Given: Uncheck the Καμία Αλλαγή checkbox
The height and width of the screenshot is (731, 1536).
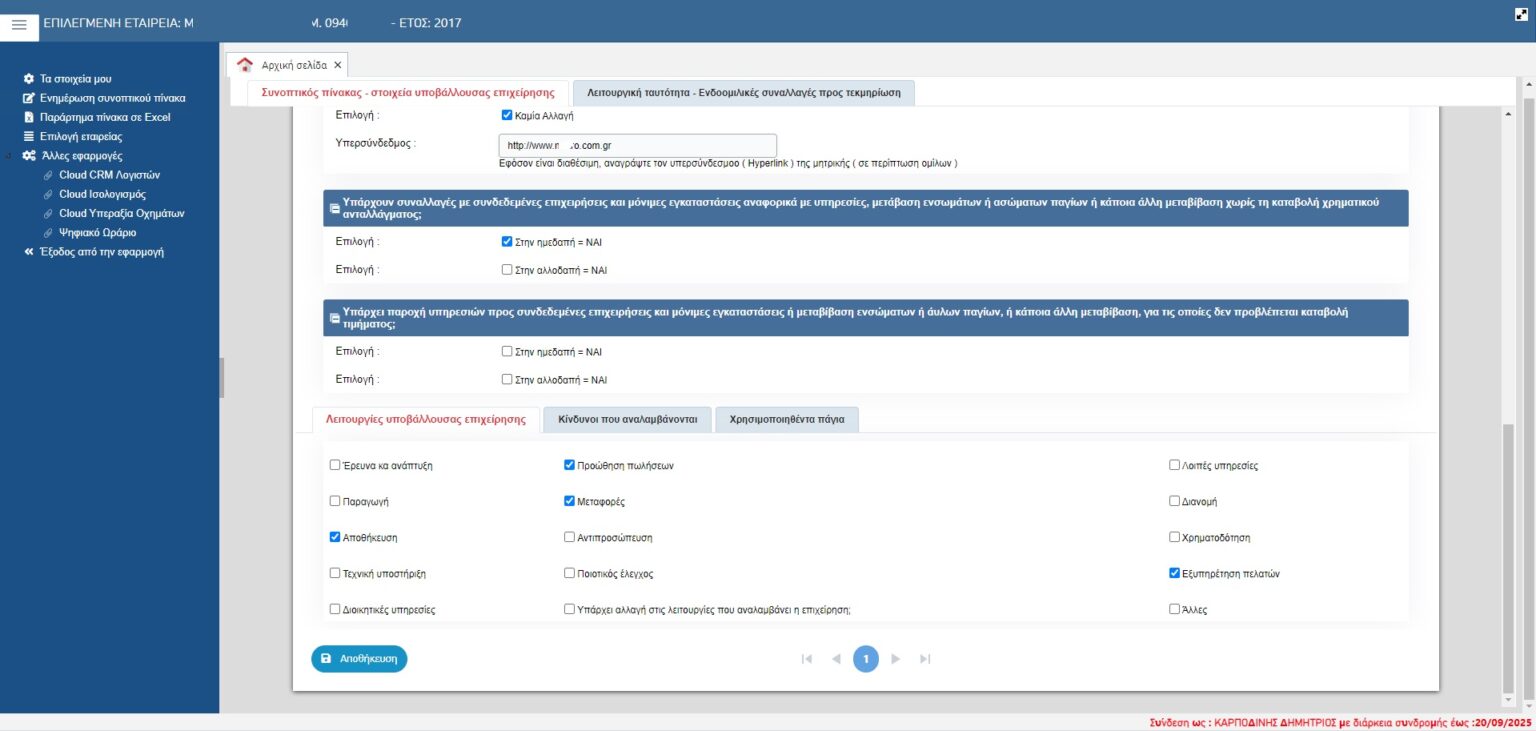Looking at the screenshot, I should tap(507, 115).
